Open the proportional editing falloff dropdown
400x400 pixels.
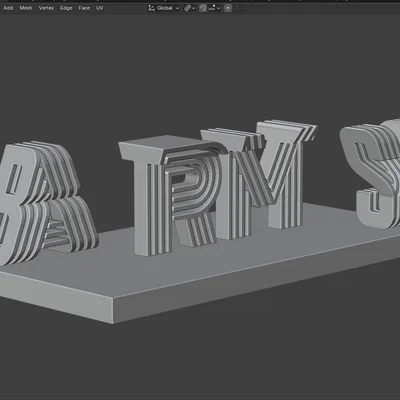(x=240, y=8)
